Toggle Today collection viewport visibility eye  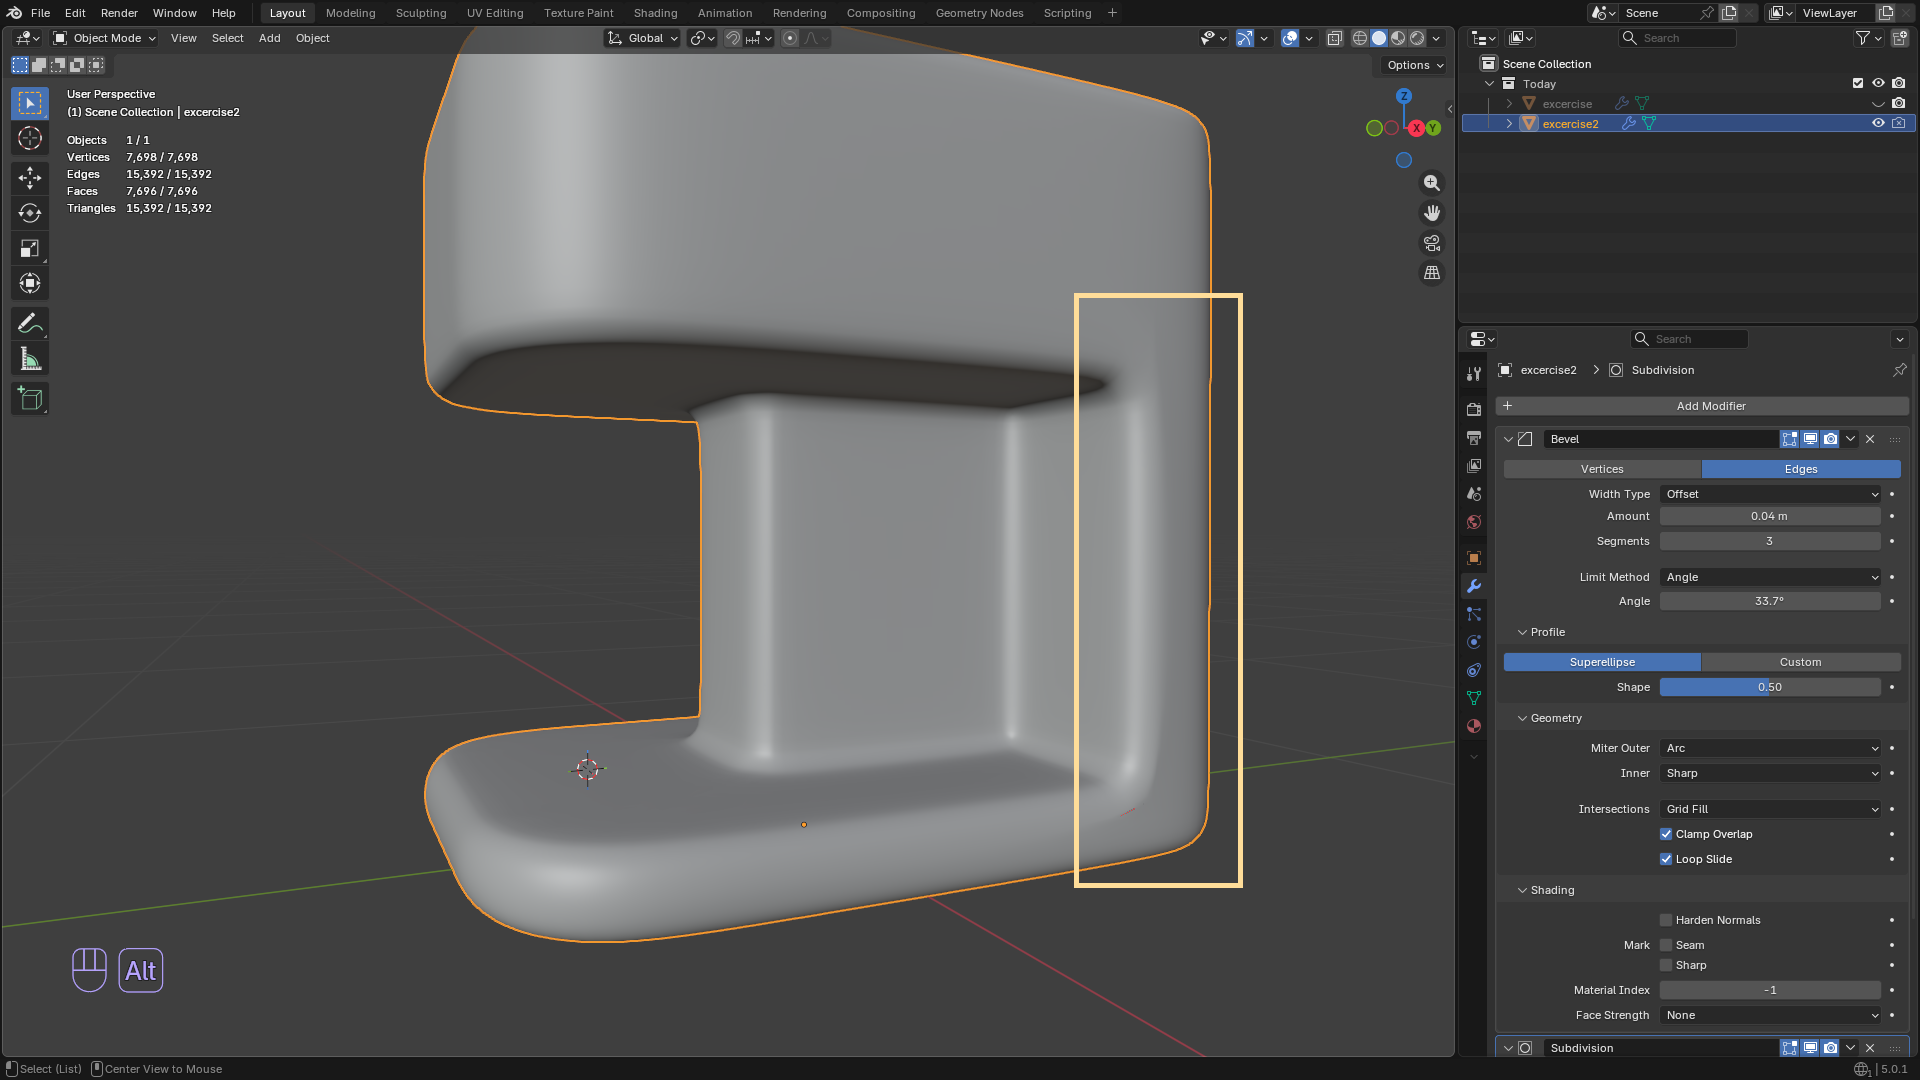click(1878, 83)
